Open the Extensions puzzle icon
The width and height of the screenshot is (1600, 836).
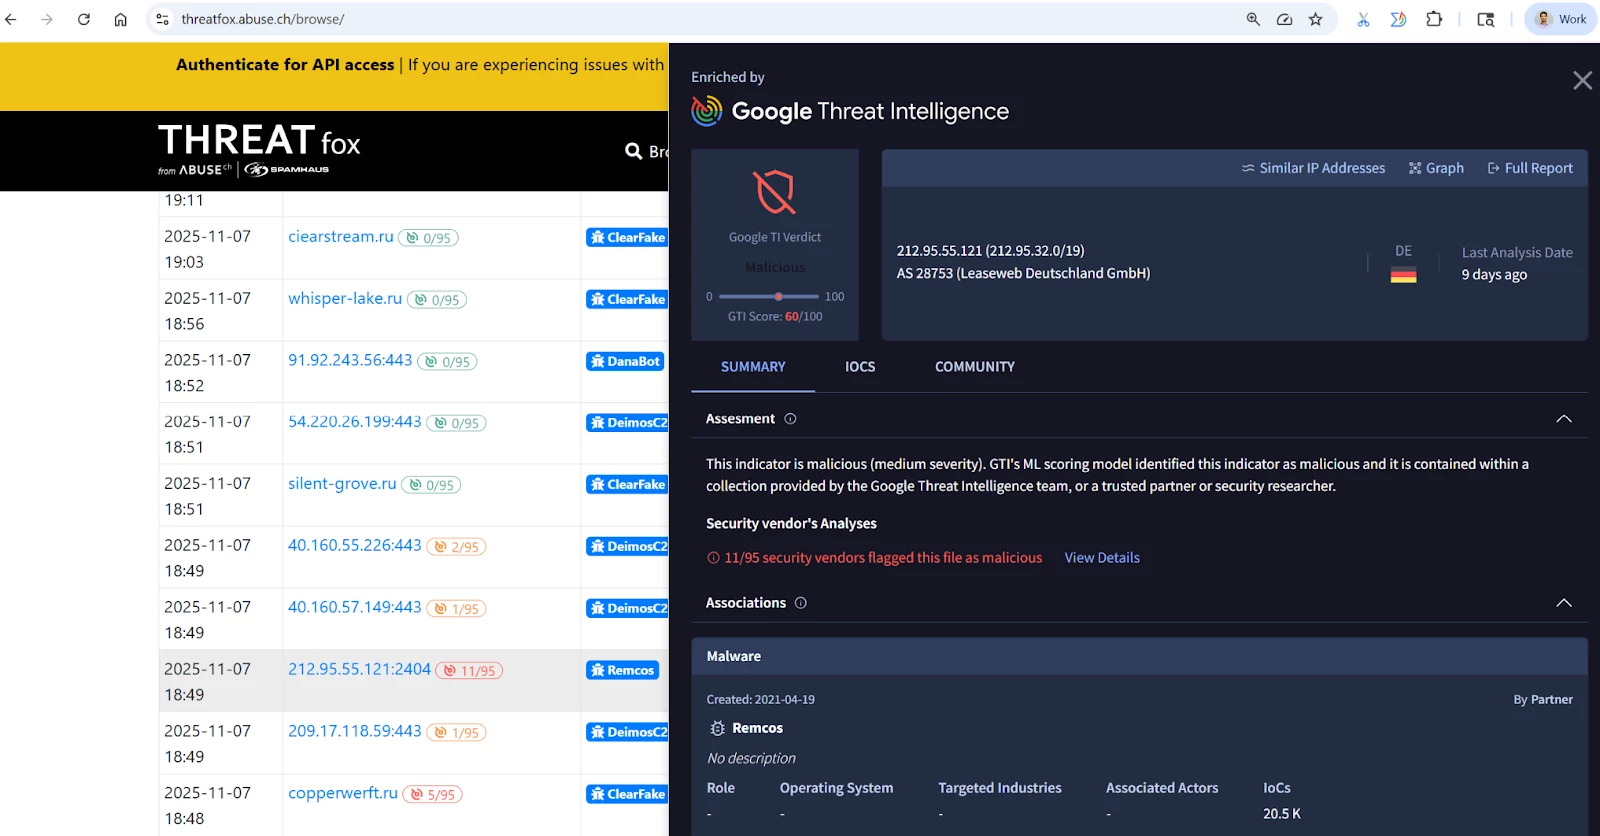[1434, 19]
